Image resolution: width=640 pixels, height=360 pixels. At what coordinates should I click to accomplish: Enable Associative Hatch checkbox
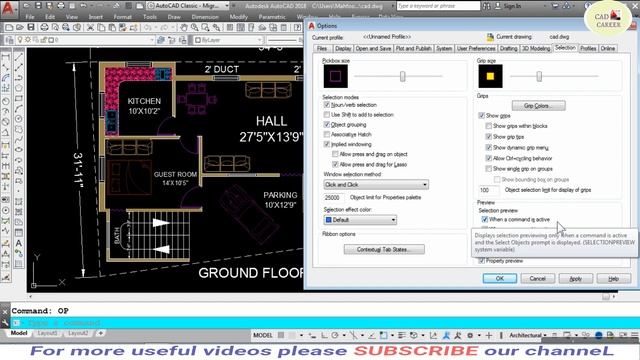pos(327,134)
